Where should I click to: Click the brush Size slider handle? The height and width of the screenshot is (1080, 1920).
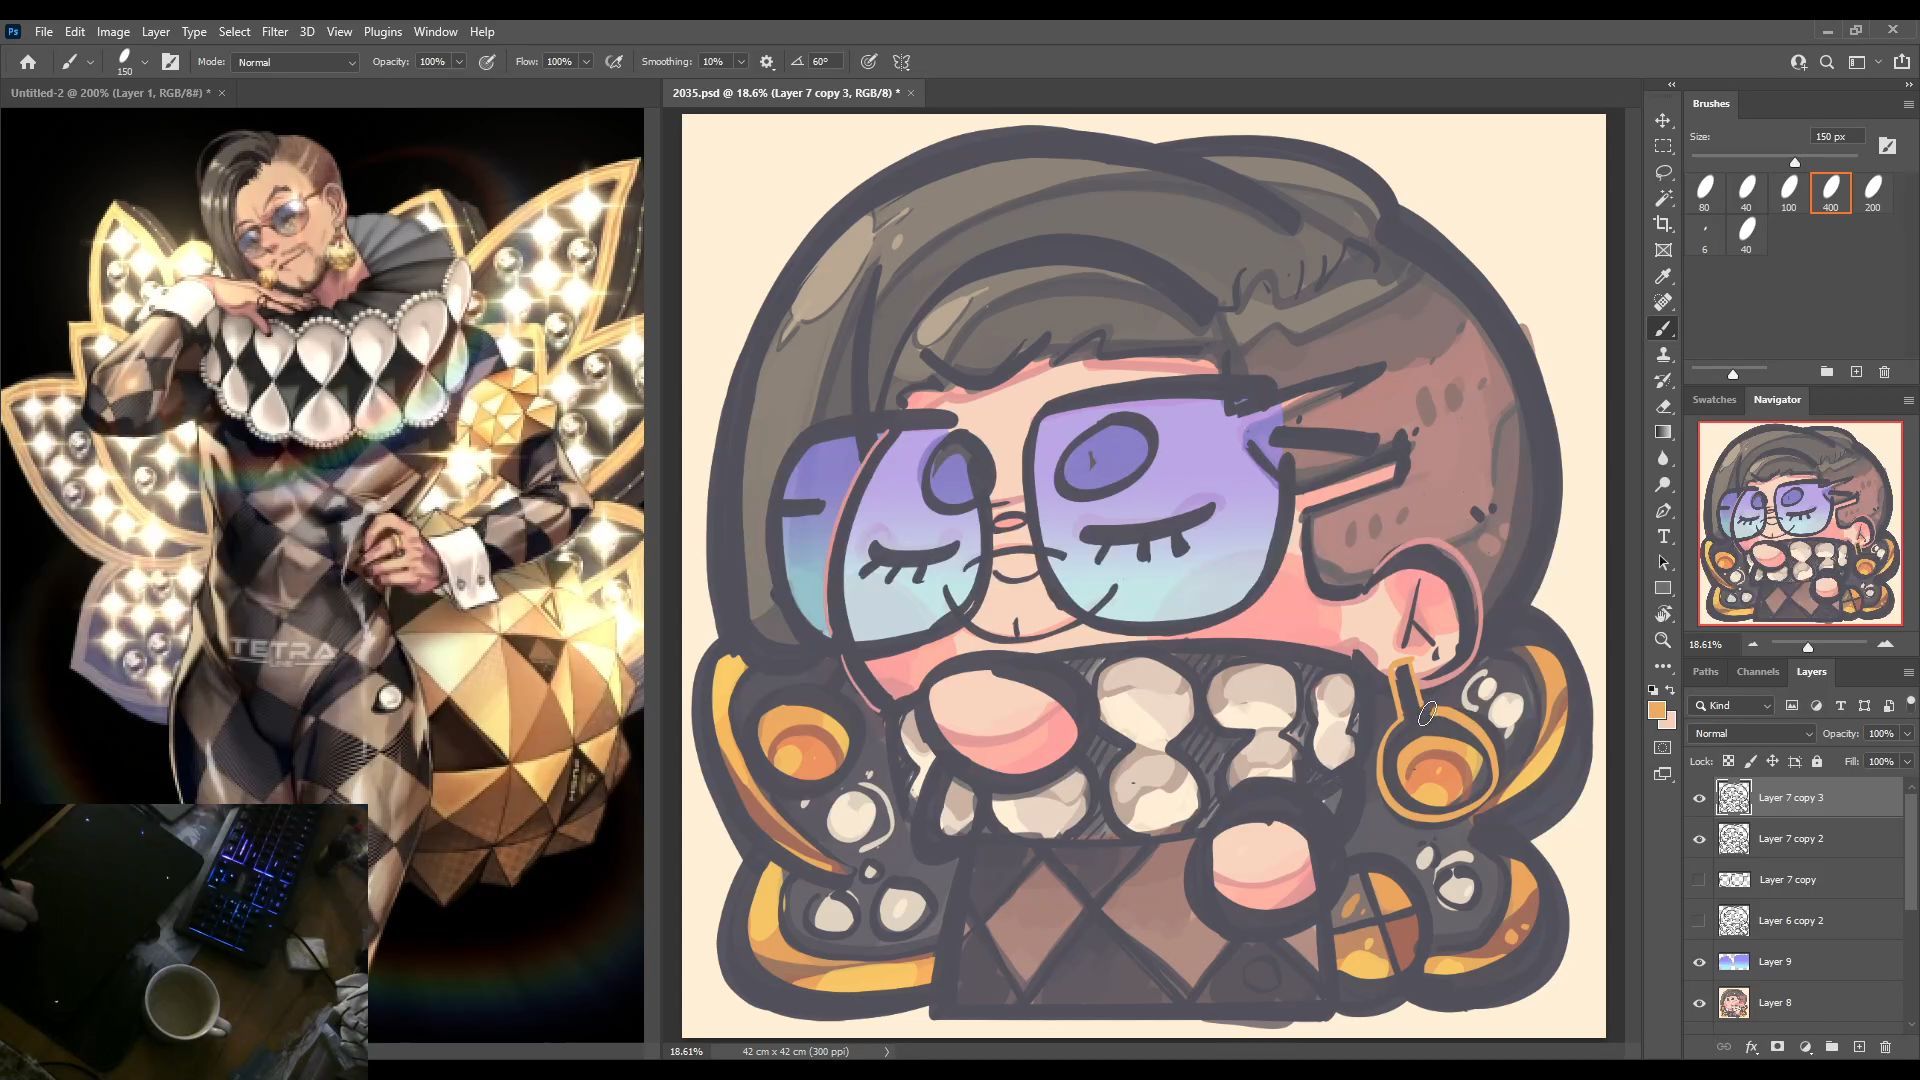1794,162
